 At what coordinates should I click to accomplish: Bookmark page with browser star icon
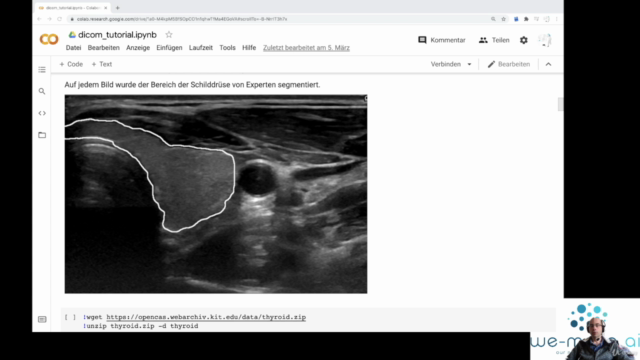coord(504,19)
